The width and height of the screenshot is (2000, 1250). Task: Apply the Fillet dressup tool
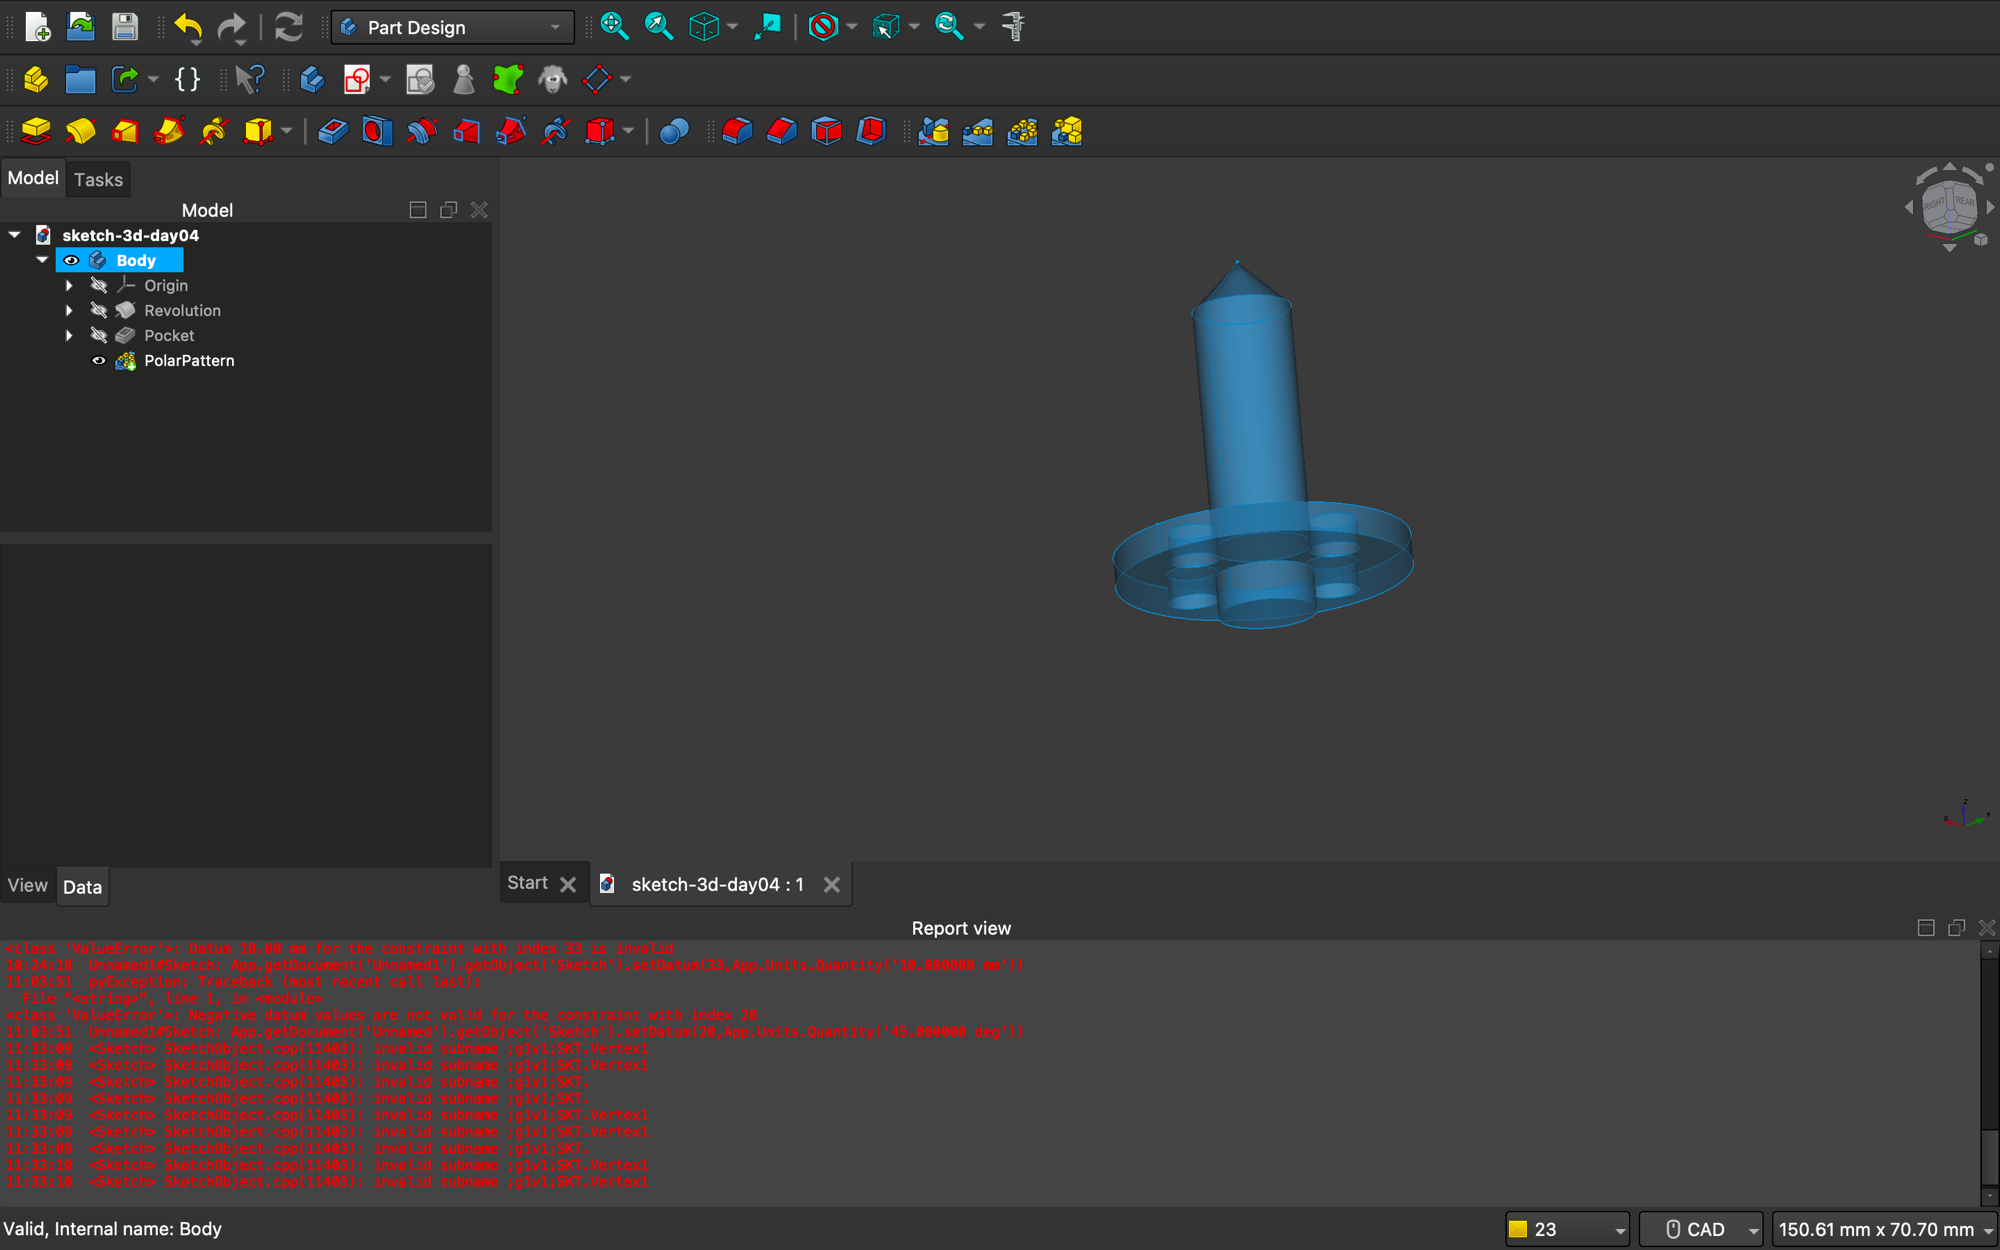pos(737,130)
